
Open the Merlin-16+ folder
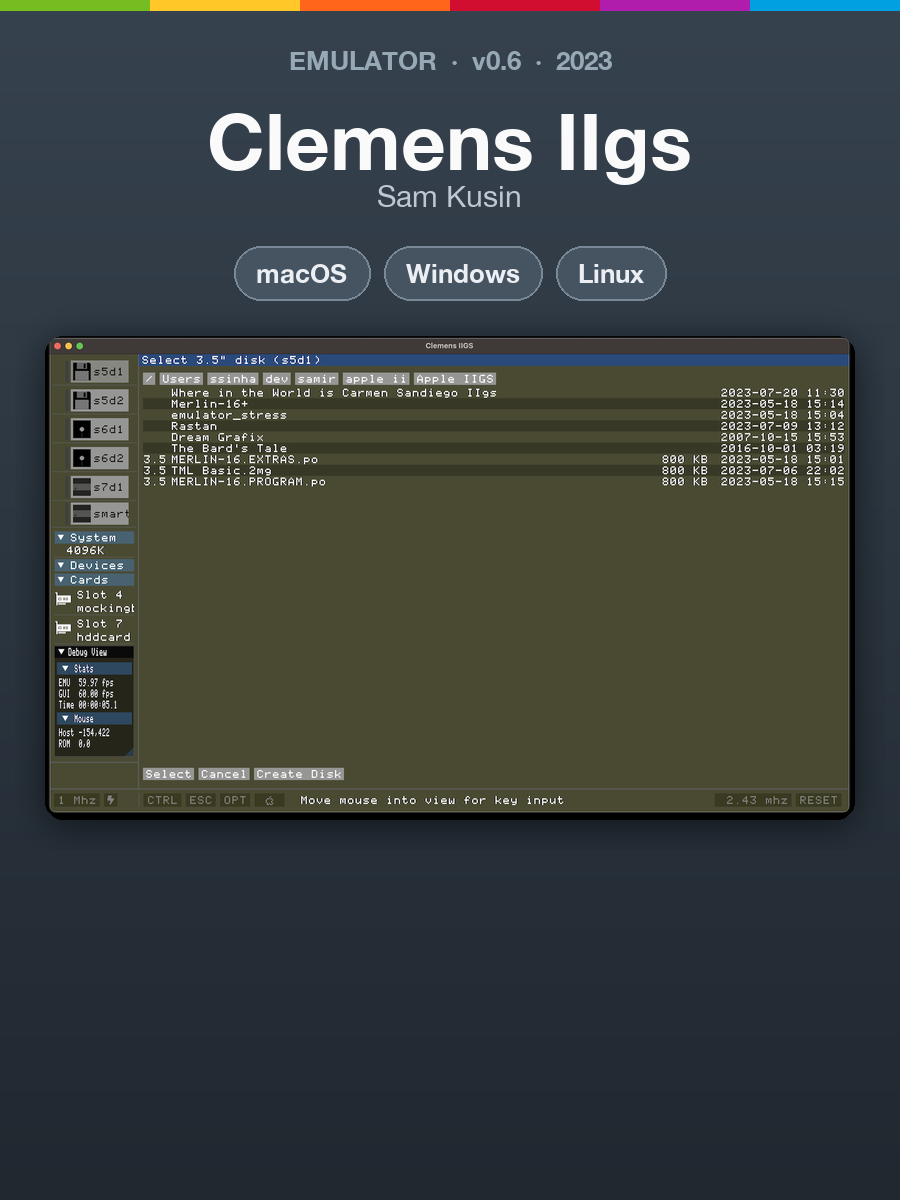[x=494, y=404]
